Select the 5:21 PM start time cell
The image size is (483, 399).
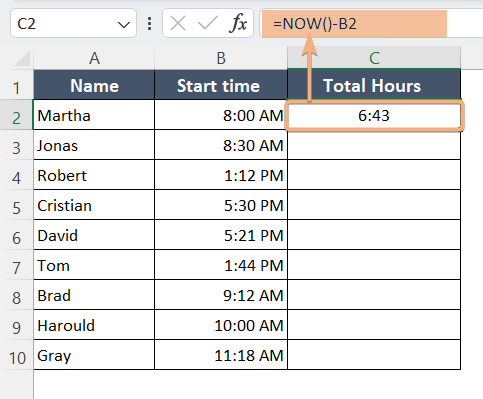point(221,235)
